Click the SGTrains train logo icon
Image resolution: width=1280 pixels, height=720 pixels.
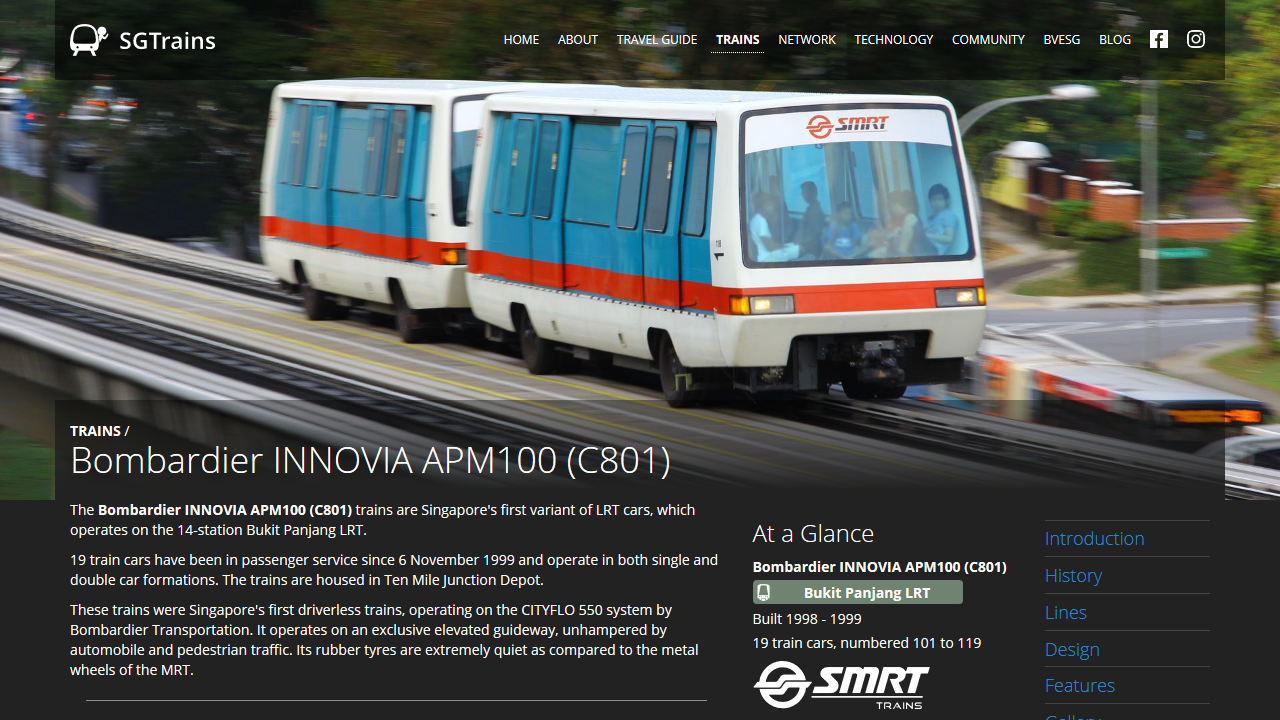pos(89,40)
